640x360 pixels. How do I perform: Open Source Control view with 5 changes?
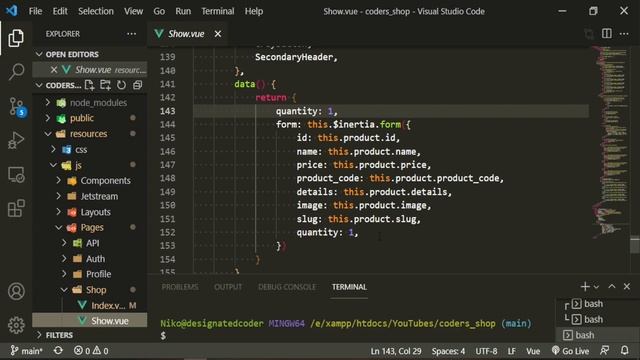coord(17,107)
